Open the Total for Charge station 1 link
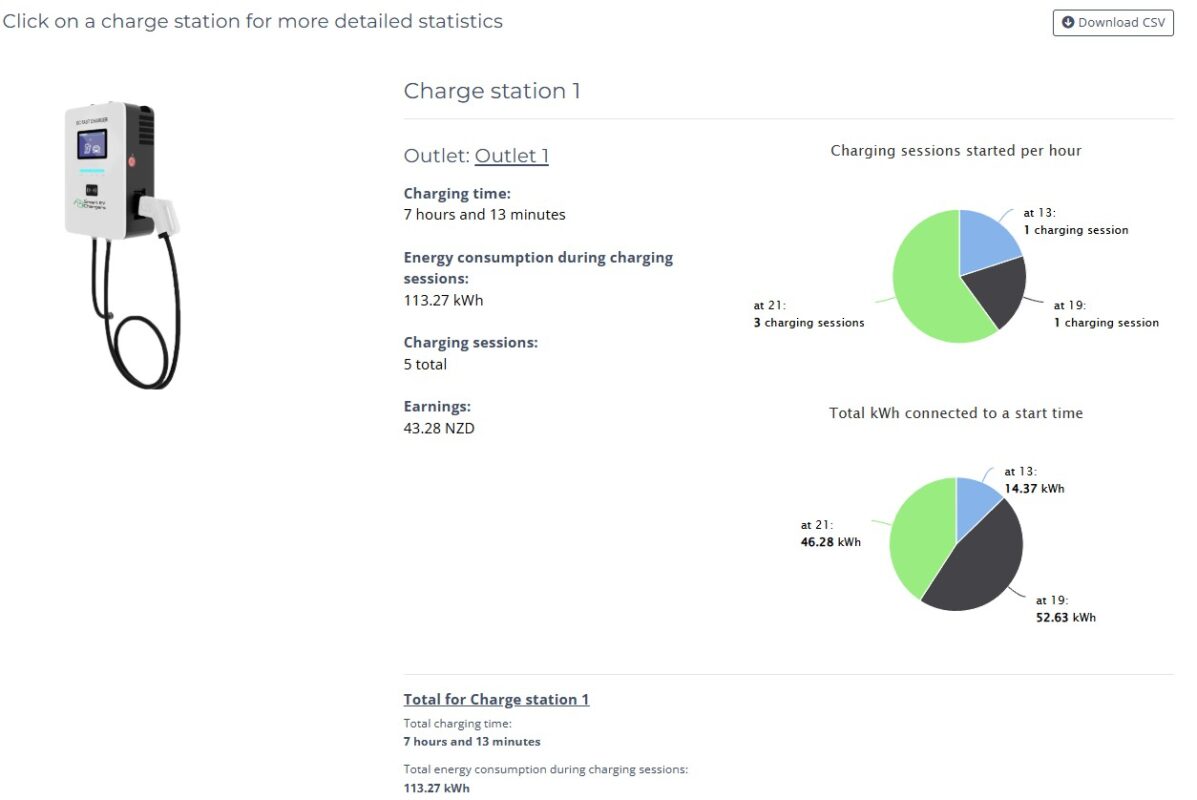Image resolution: width=1197 pixels, height=800 pixels. [x=496, y=699]
